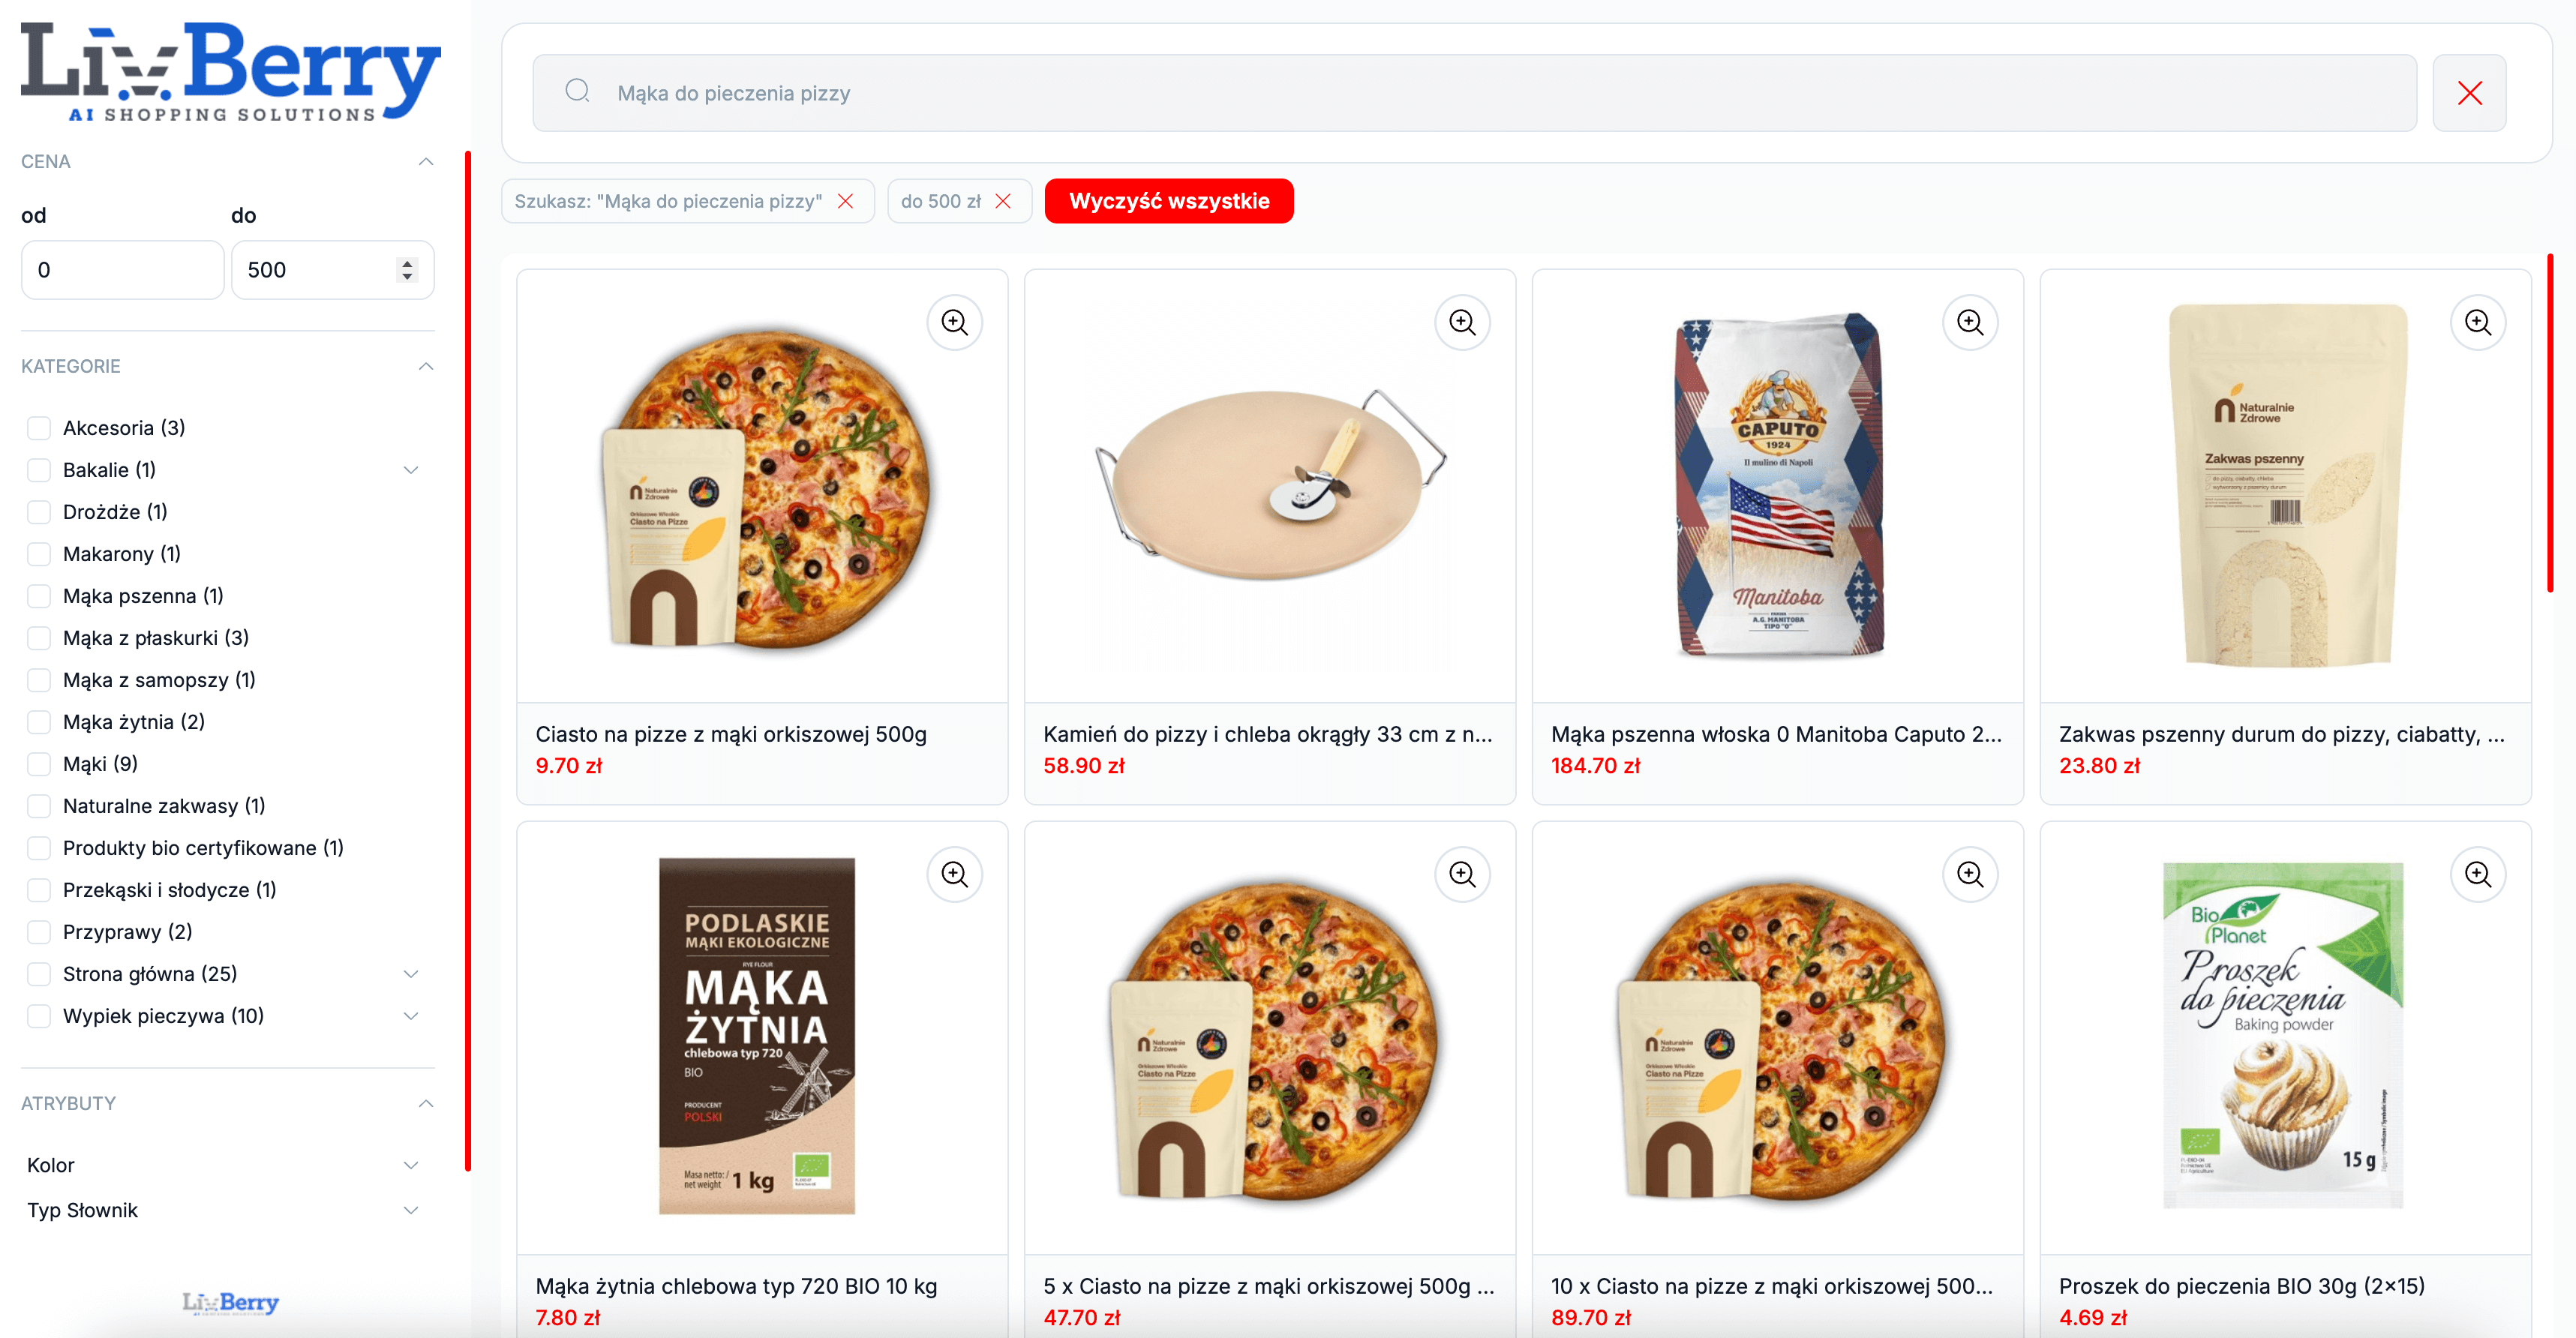Open zoom preview for Kamień do pizzy
This screenshot has width=2576, height=1338.
[1462, 322]
